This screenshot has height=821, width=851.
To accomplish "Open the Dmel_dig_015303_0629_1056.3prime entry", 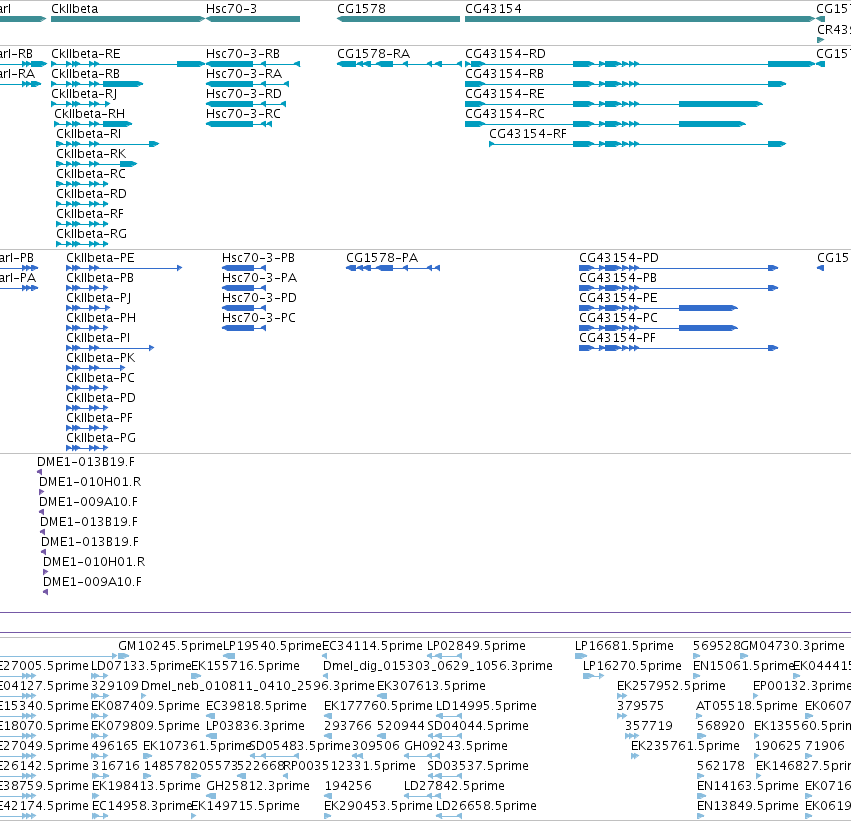I will (438, 666).
